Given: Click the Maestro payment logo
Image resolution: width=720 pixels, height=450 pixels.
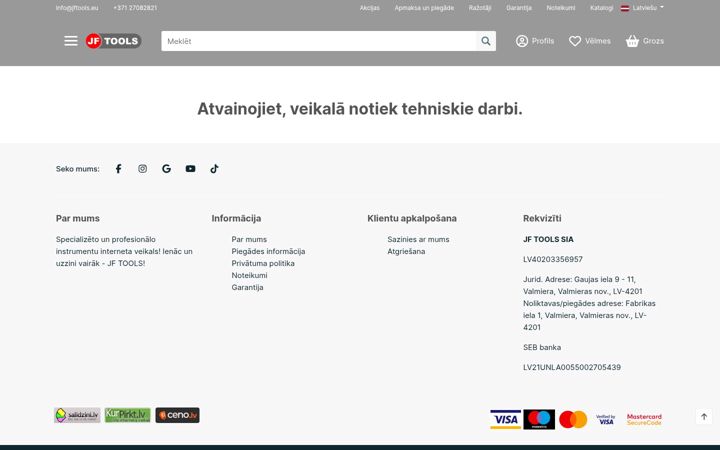Looking at the screenshot, I should click(539, 419).
